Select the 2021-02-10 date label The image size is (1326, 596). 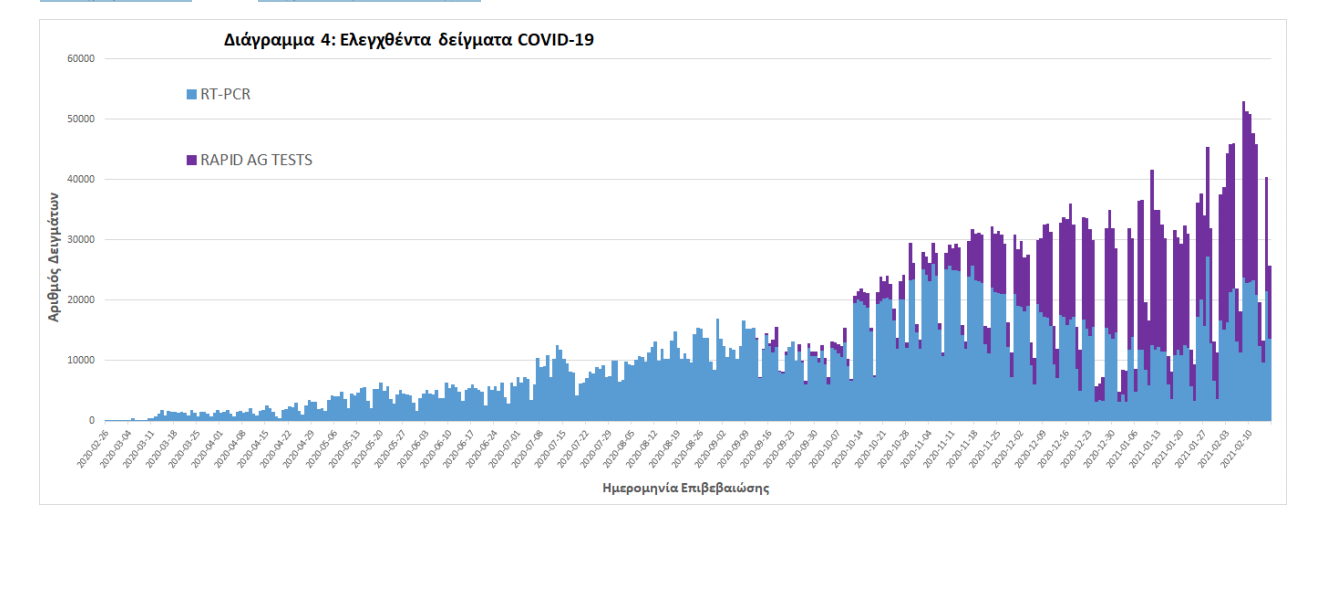coord(1238,449)
